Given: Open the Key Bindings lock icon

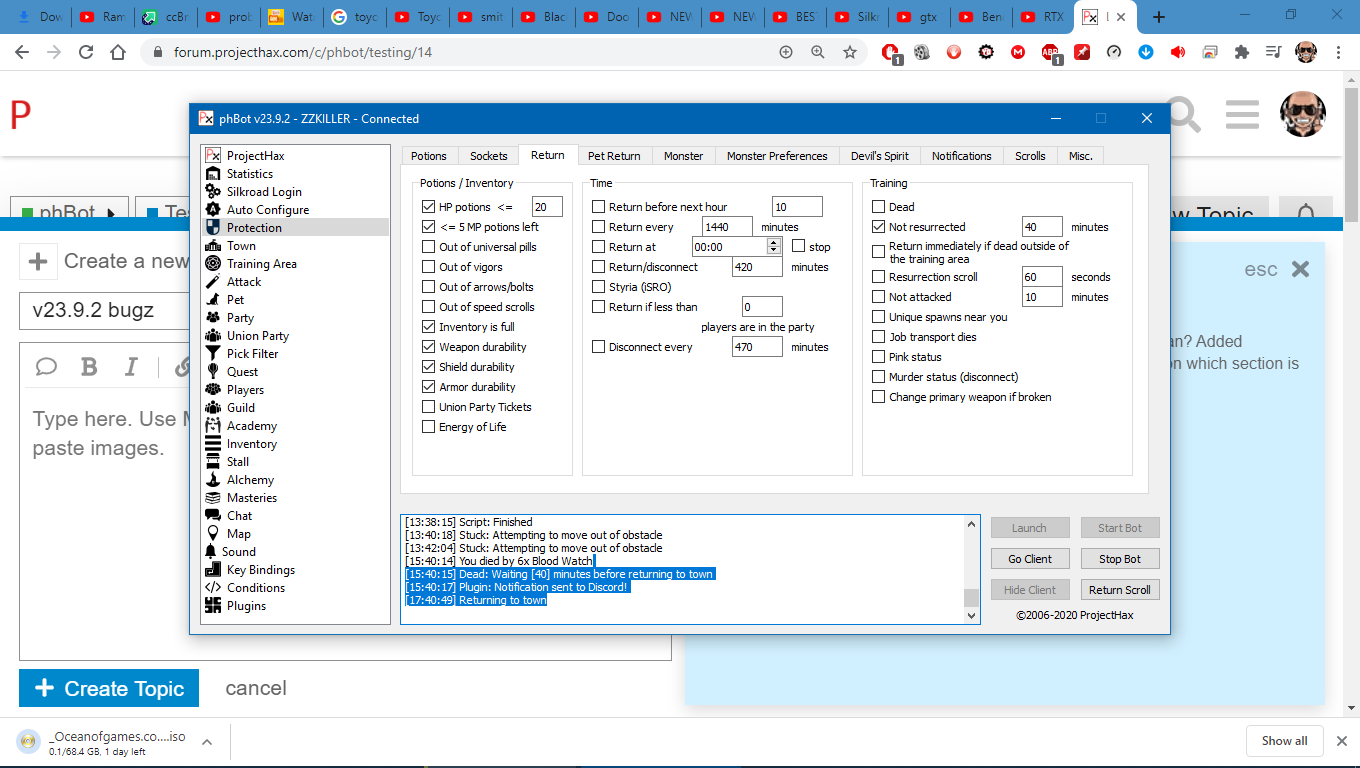Looking at the screenshot, I should [x=212, y=570].
